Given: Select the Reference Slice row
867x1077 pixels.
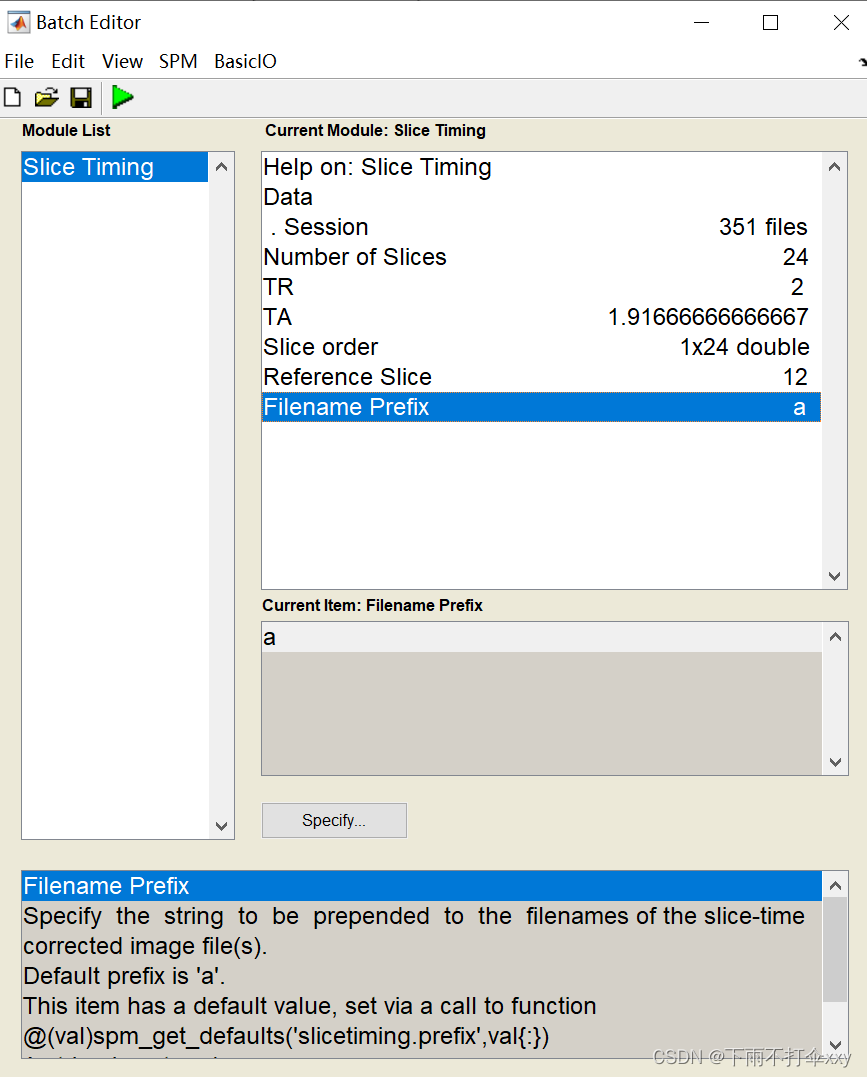Looking at the screenshot, I should (541, 376).
